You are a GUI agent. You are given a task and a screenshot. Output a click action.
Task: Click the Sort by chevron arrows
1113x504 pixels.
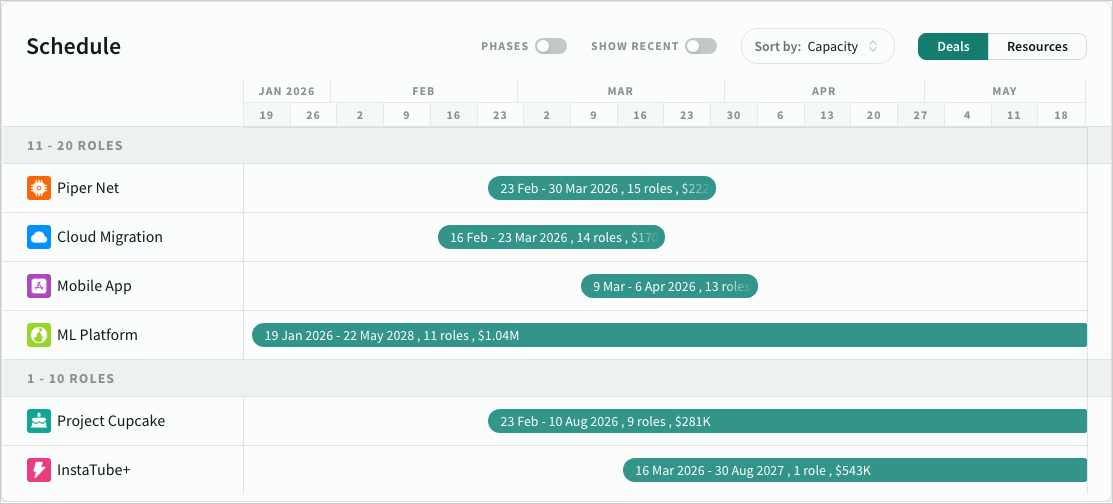(873, 46)
